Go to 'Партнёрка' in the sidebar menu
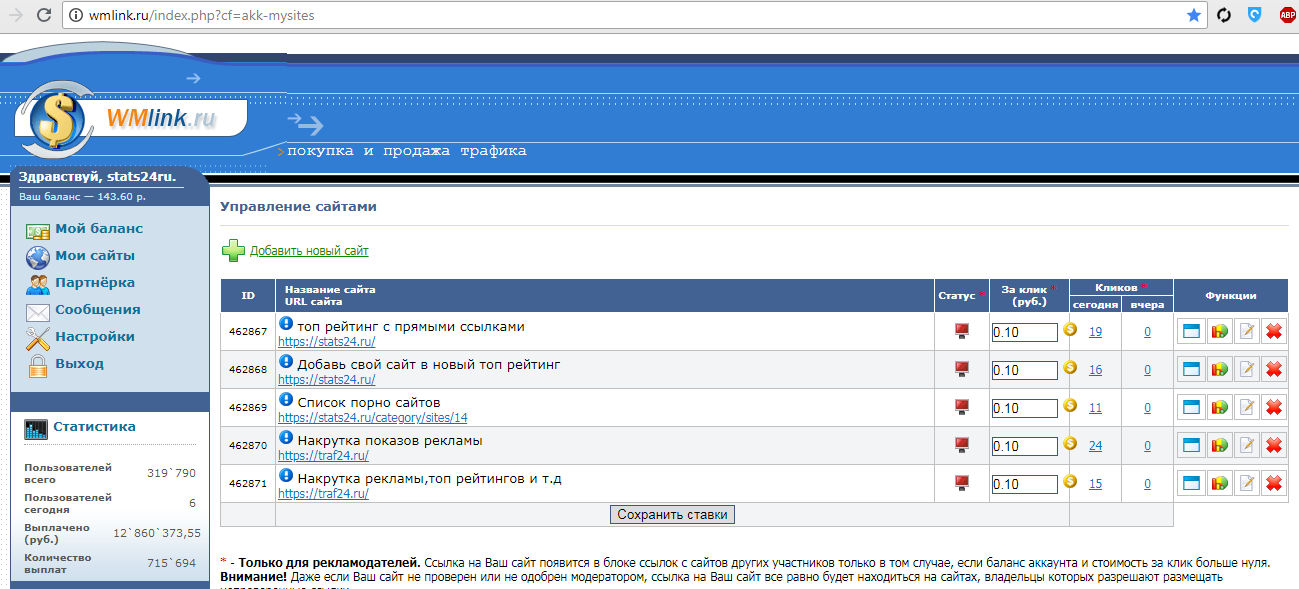 (x=94, y=283)
